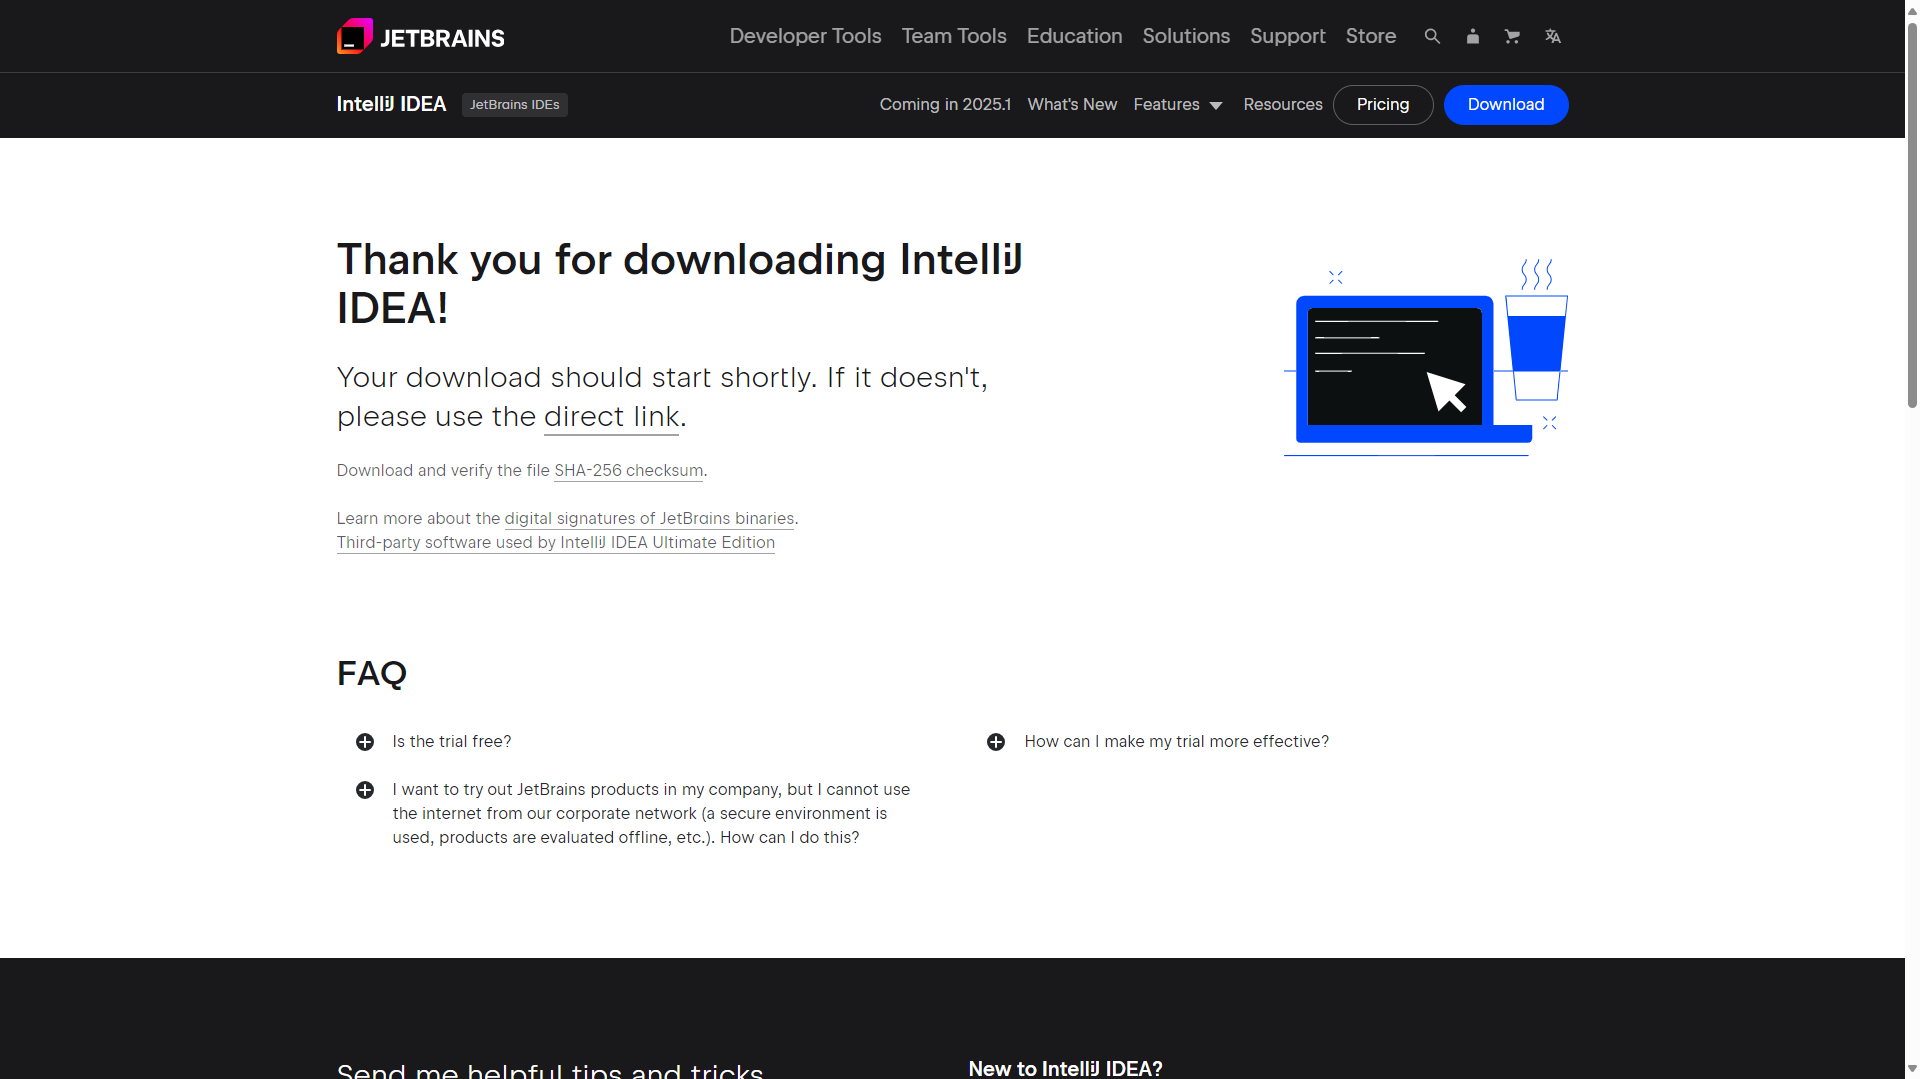
Task: Open the language selector icon
Action: click(1552, 36)
